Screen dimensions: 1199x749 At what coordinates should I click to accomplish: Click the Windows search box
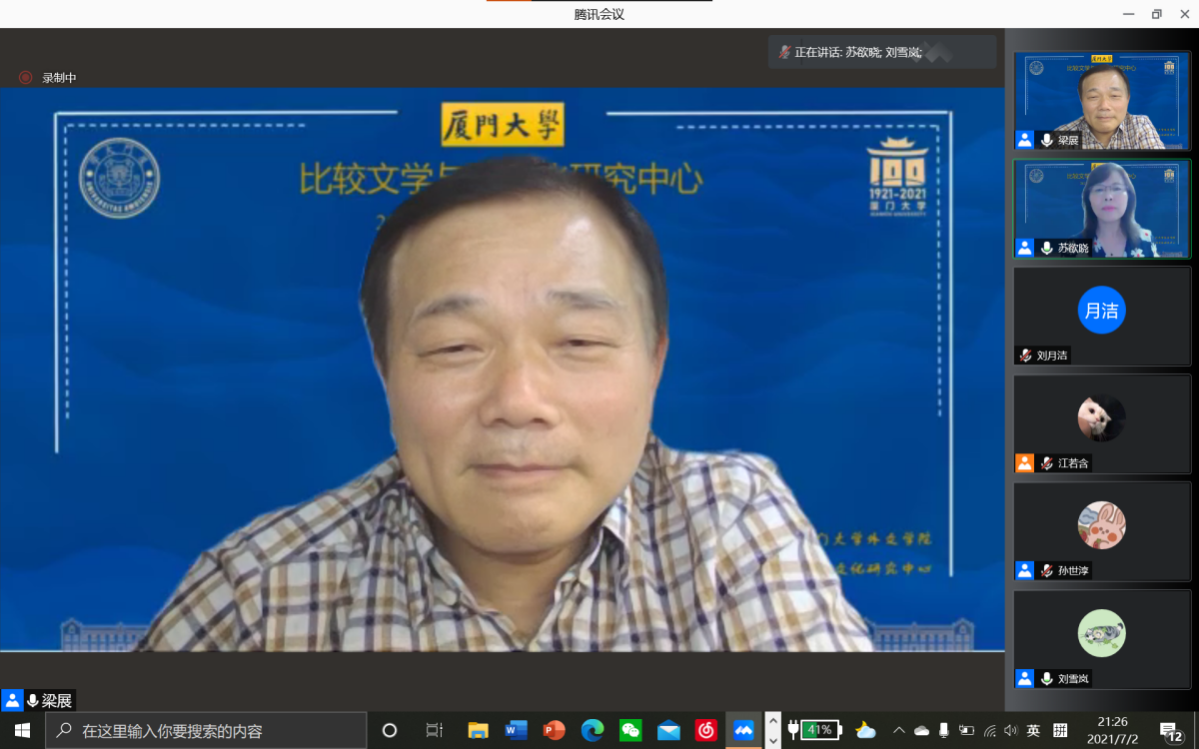pyautogui.click(x=206, y=730)
